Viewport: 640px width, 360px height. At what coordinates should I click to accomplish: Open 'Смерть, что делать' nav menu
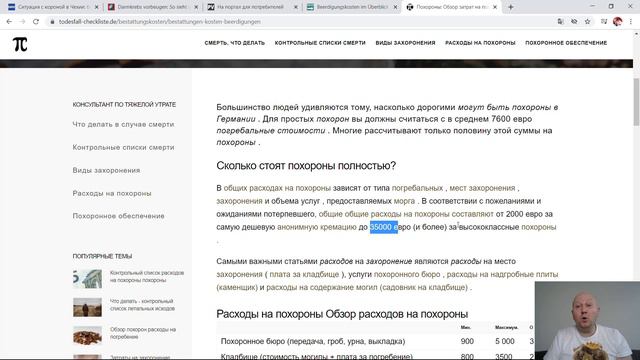pos(235,43)
